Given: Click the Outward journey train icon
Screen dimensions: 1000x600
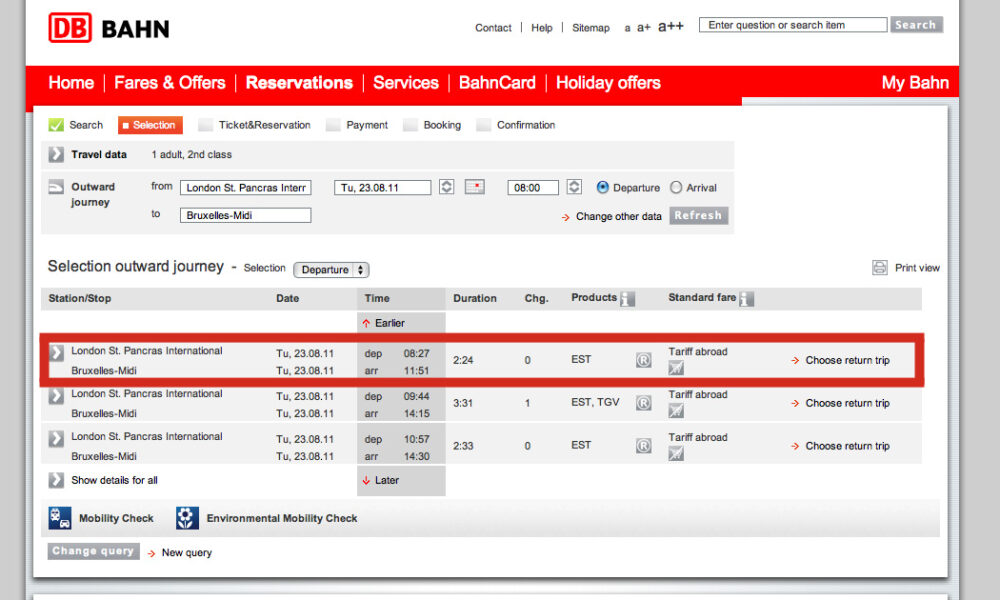Looking at the screenshot, I should coord(56,187).
